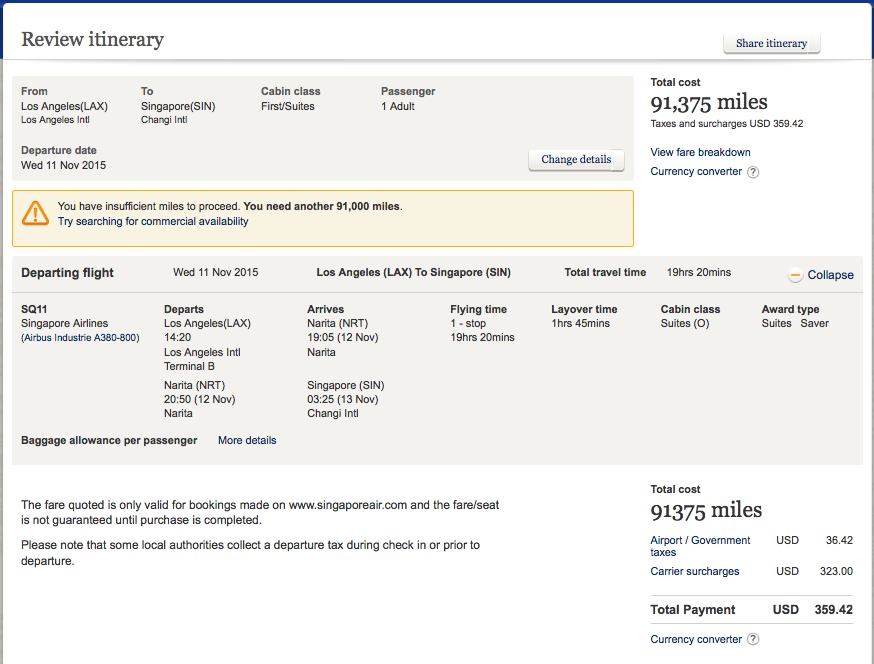
Task: Click the orange minus icon beside Collapse
Action: point(796,274)
